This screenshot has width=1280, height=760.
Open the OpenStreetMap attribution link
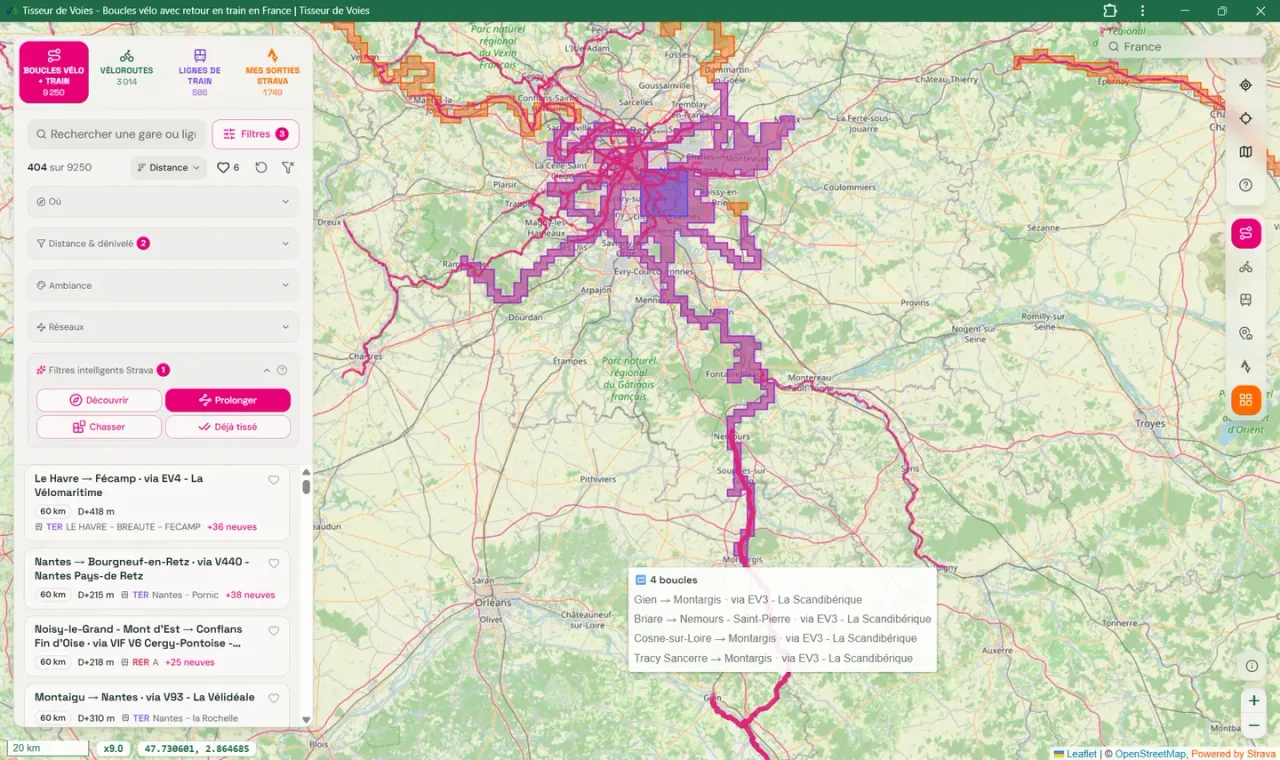click(1149, 754)
